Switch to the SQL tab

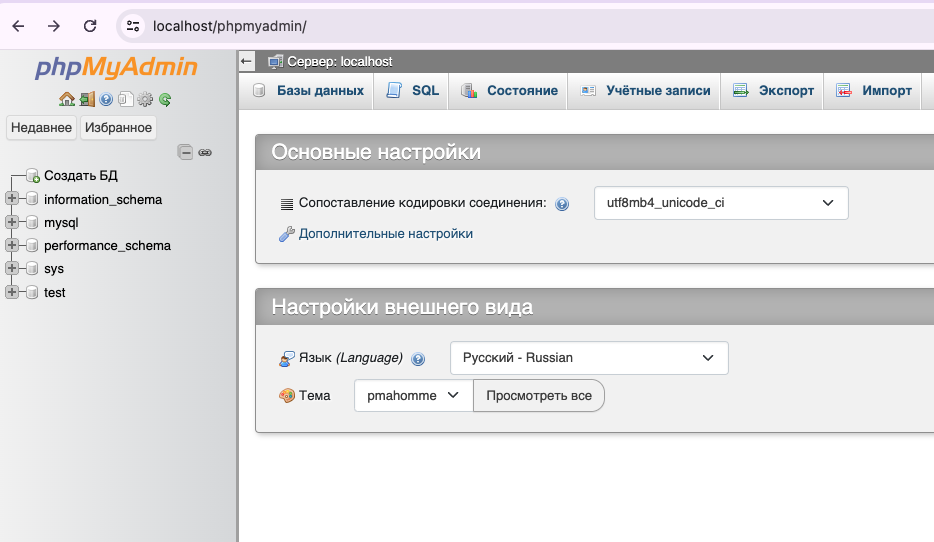[x=411, y=91]
